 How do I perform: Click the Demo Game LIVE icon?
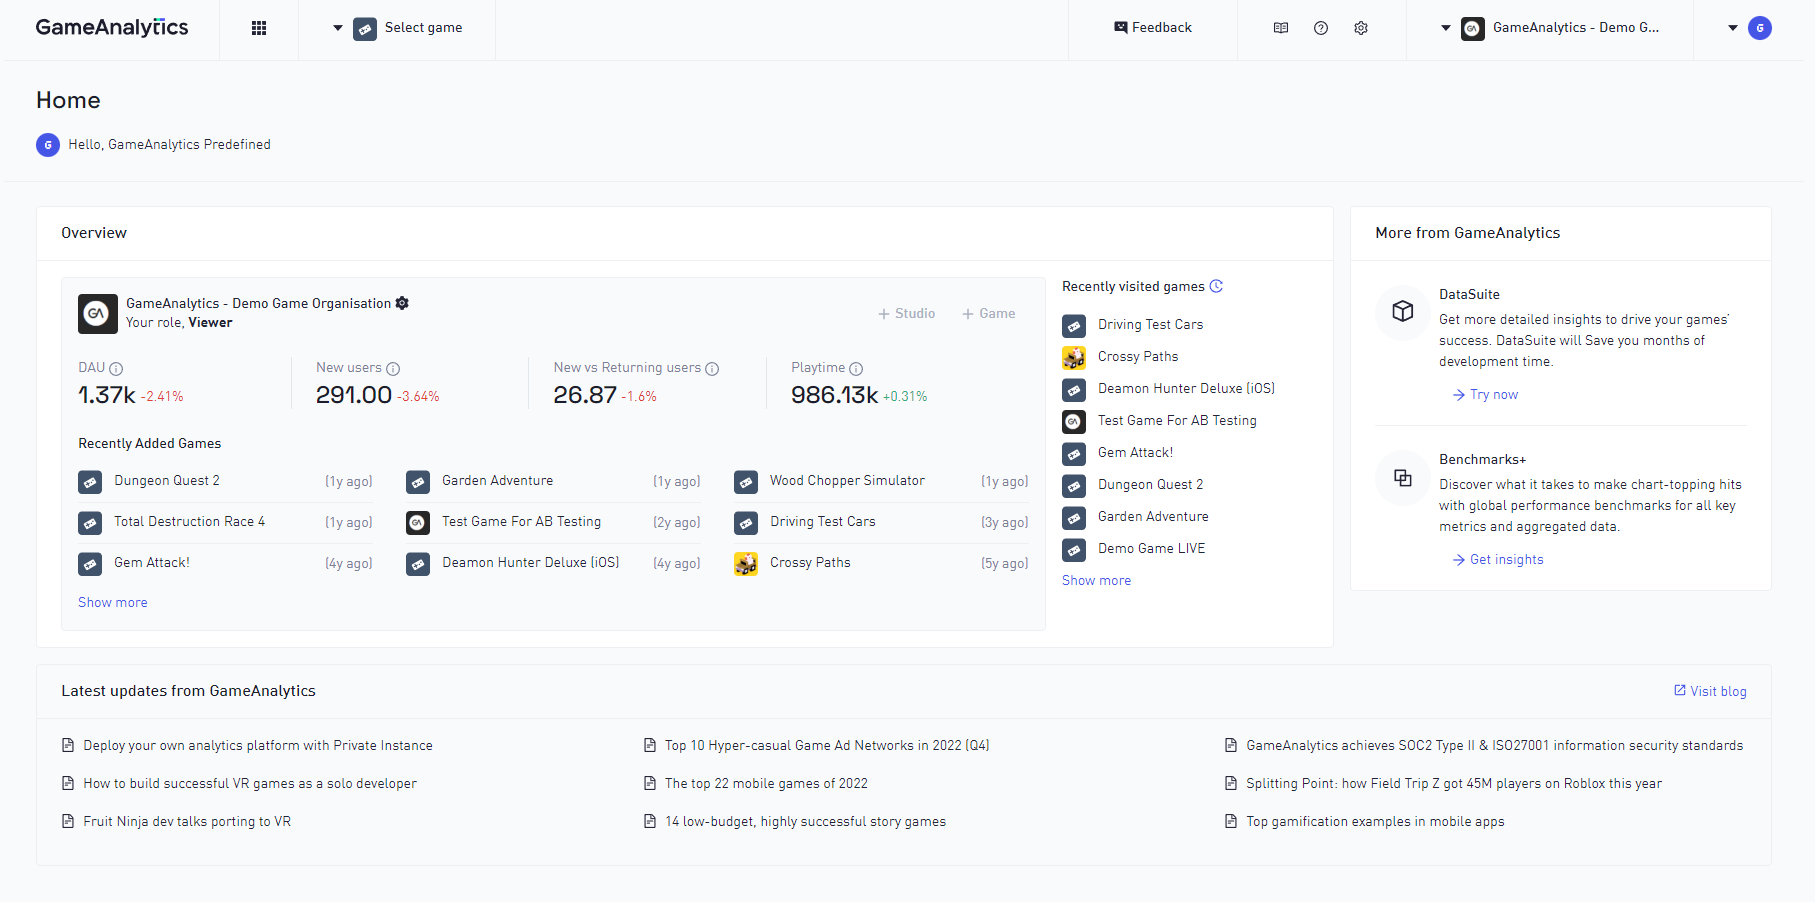[x=1074, y=550]
